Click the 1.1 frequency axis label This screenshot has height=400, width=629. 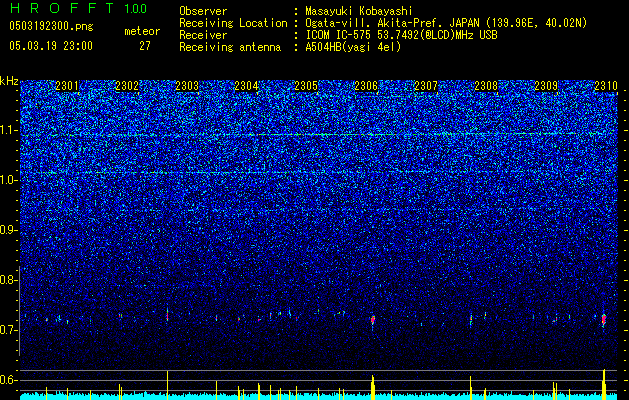click(x=9, y=130)
